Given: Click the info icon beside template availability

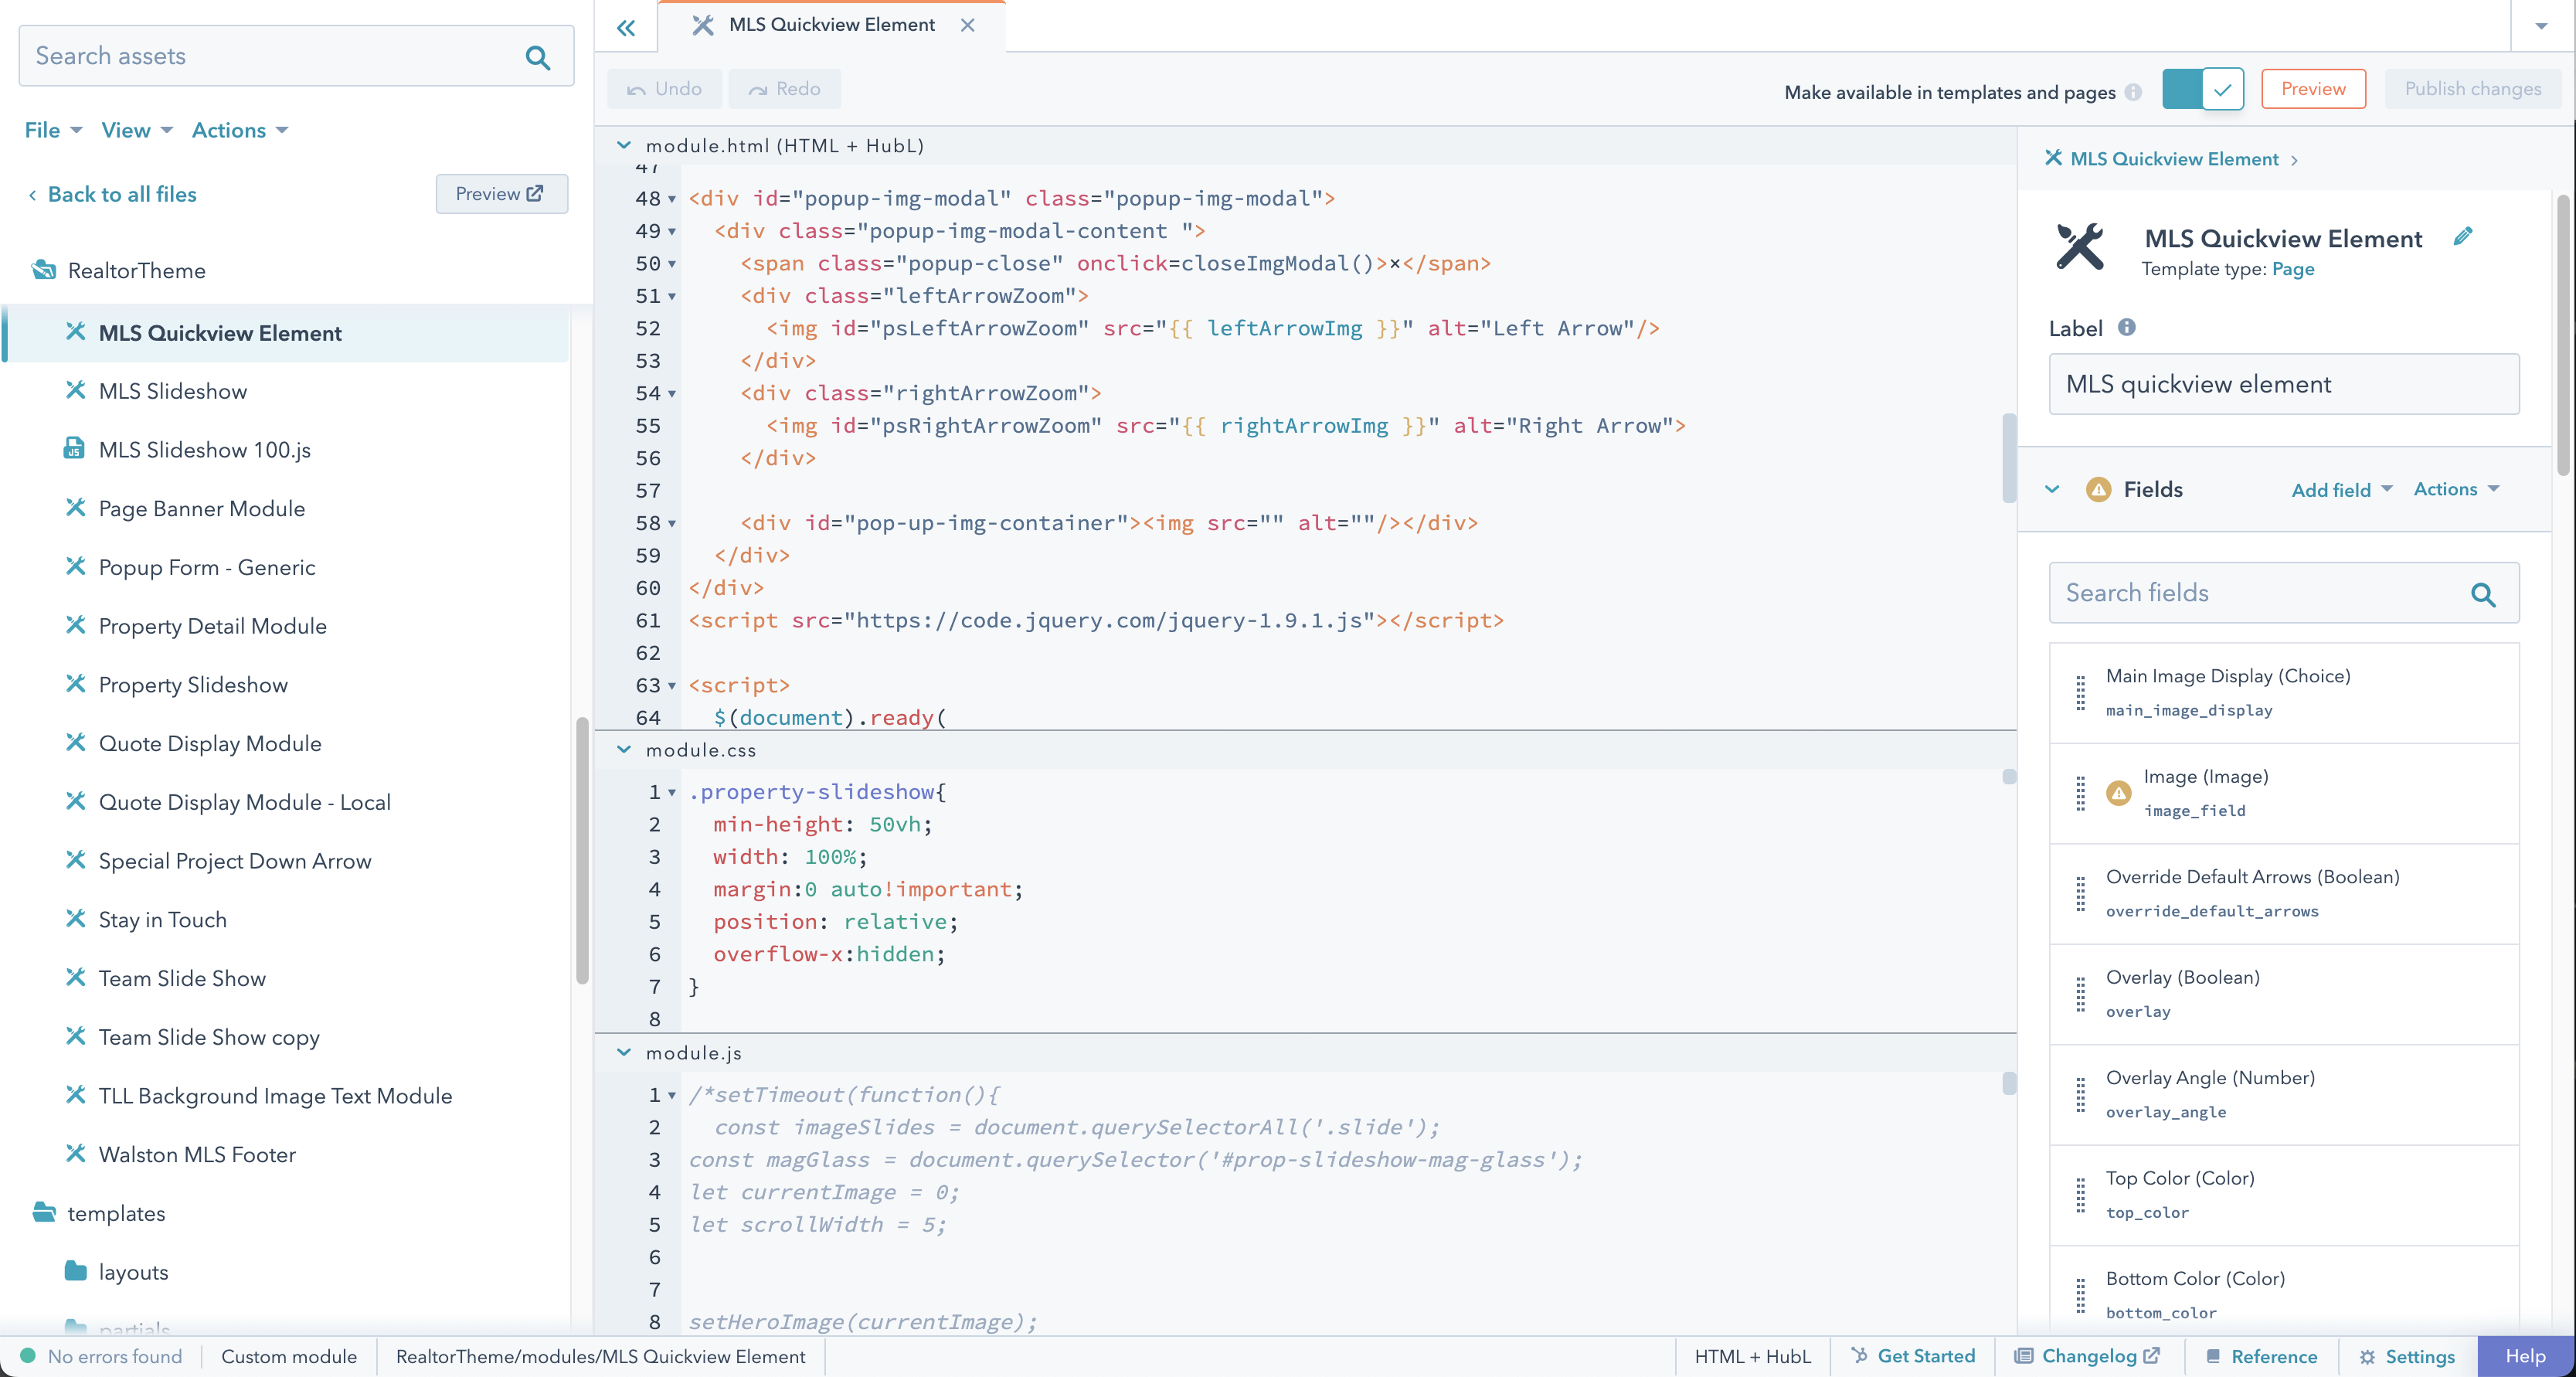Looking at the screenshot, I should tap(2133, 92).
